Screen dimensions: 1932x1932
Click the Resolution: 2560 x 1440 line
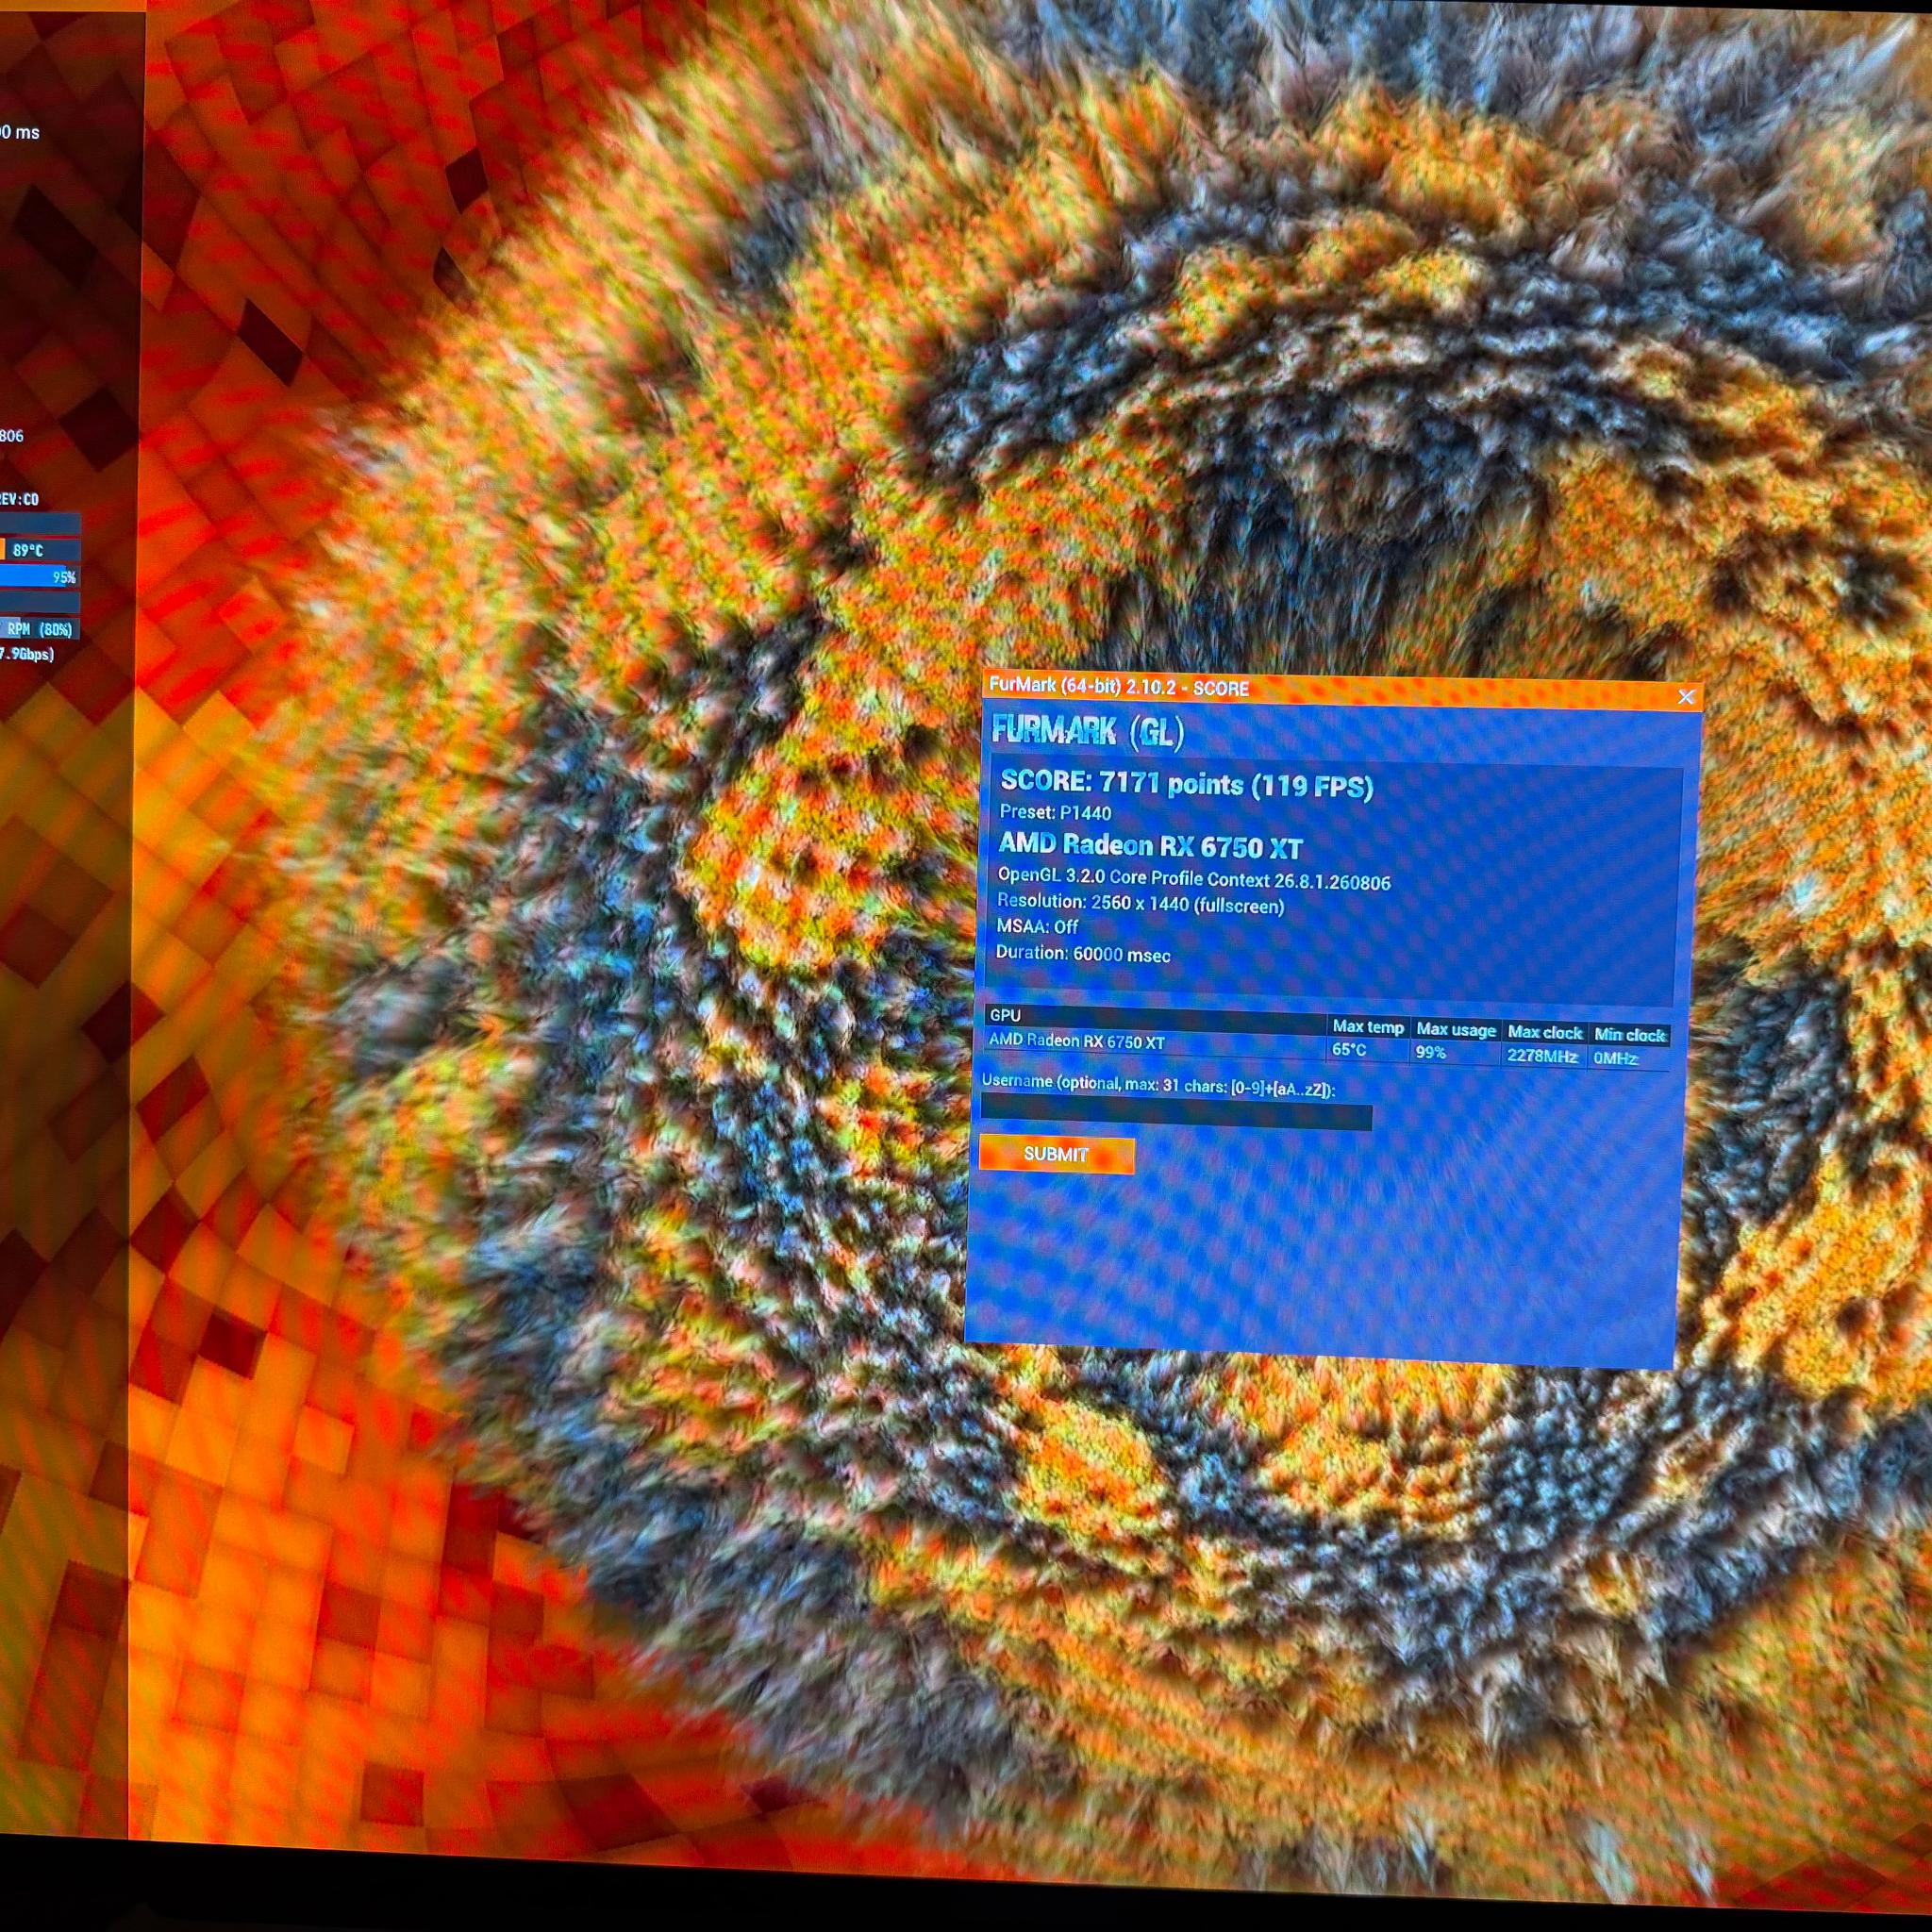(x=1139, y=903)
